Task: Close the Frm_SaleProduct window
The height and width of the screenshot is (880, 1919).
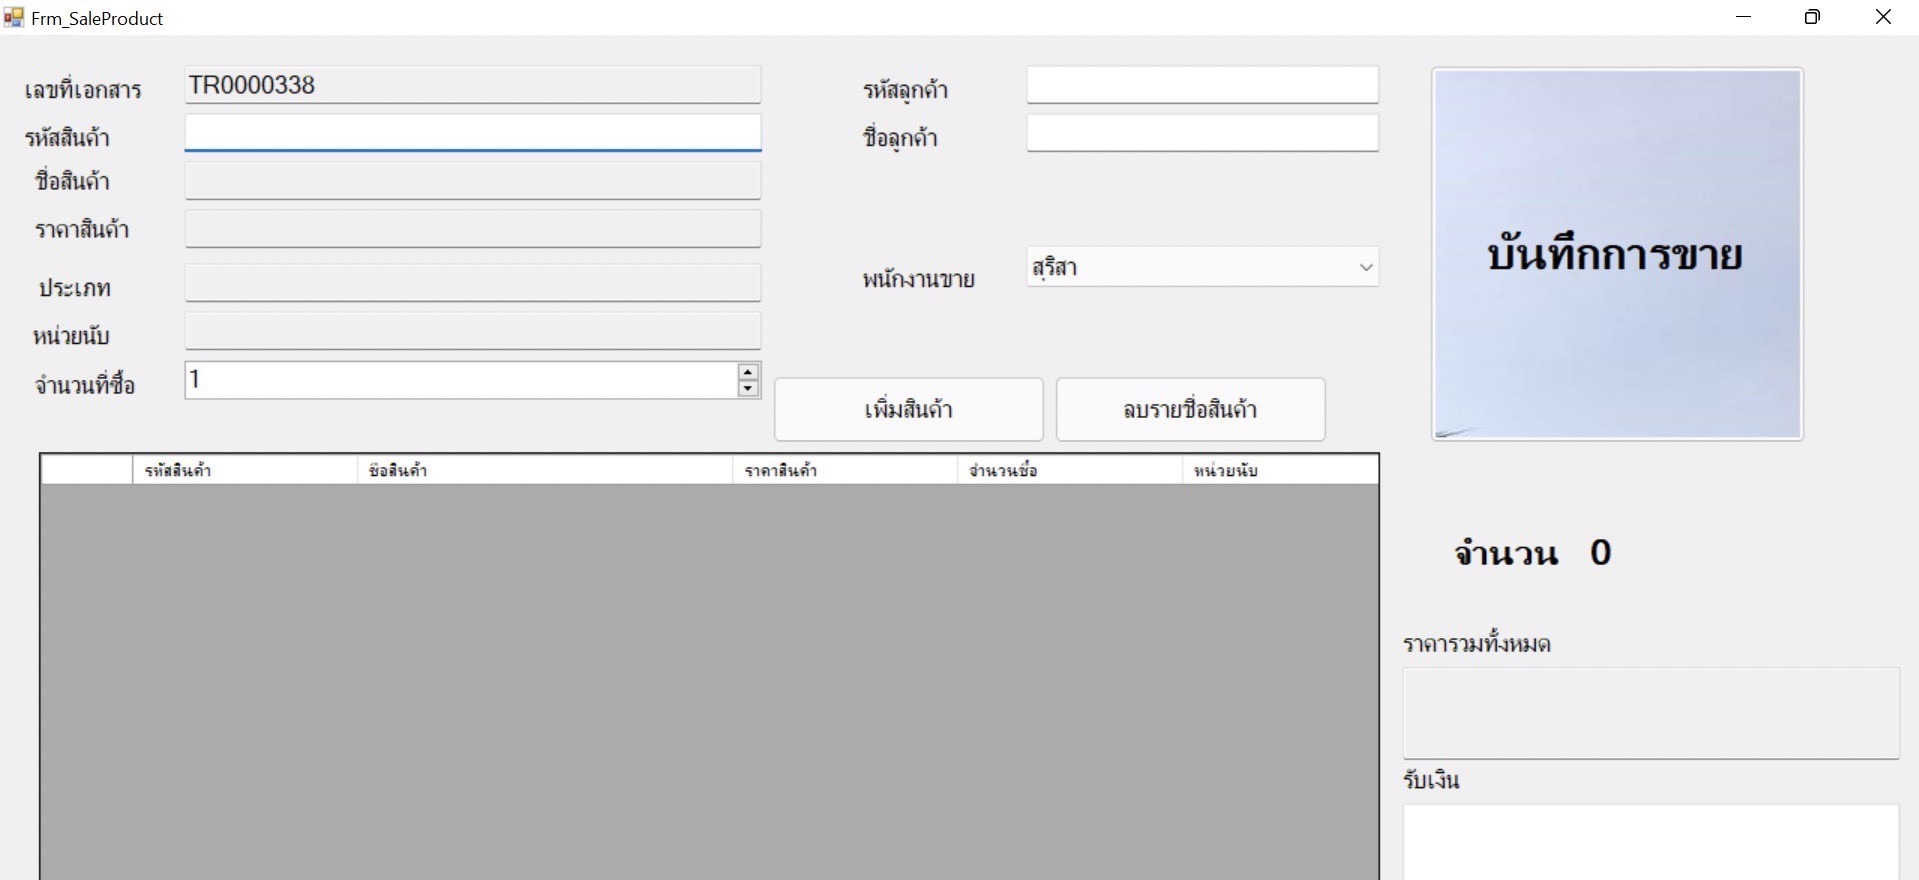Action: click(1883, 17)
